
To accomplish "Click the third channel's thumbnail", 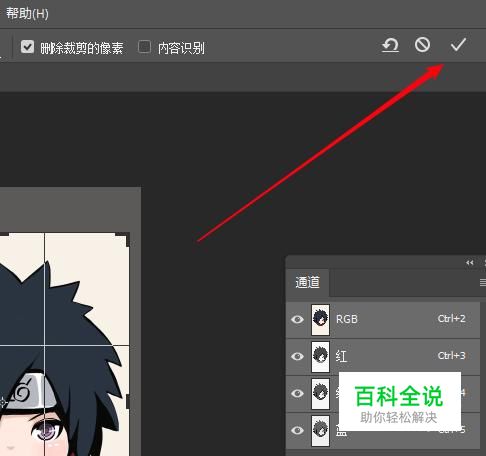I will point(320,393).
